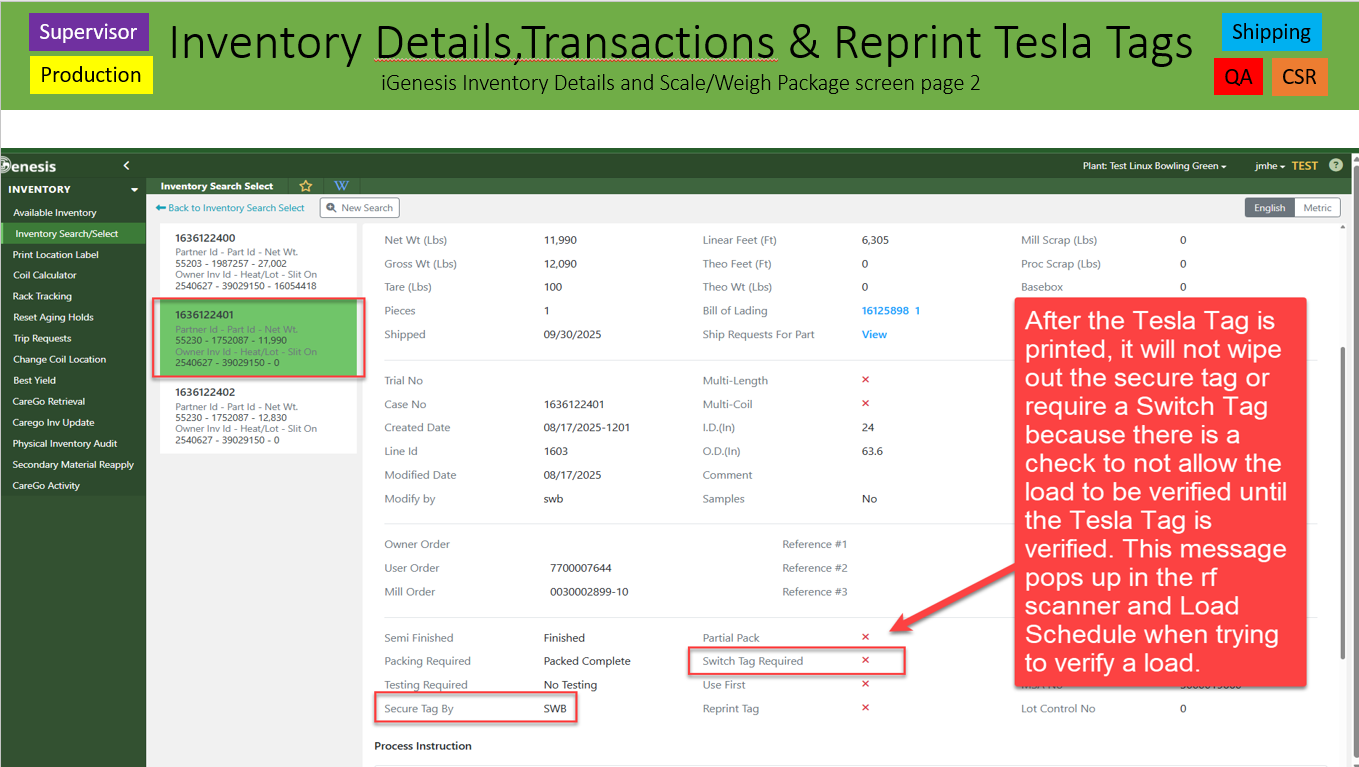Open Inventory Search/Select in sidebar
The width and height of the screenshot is (1359, 767).
(67, 234)
